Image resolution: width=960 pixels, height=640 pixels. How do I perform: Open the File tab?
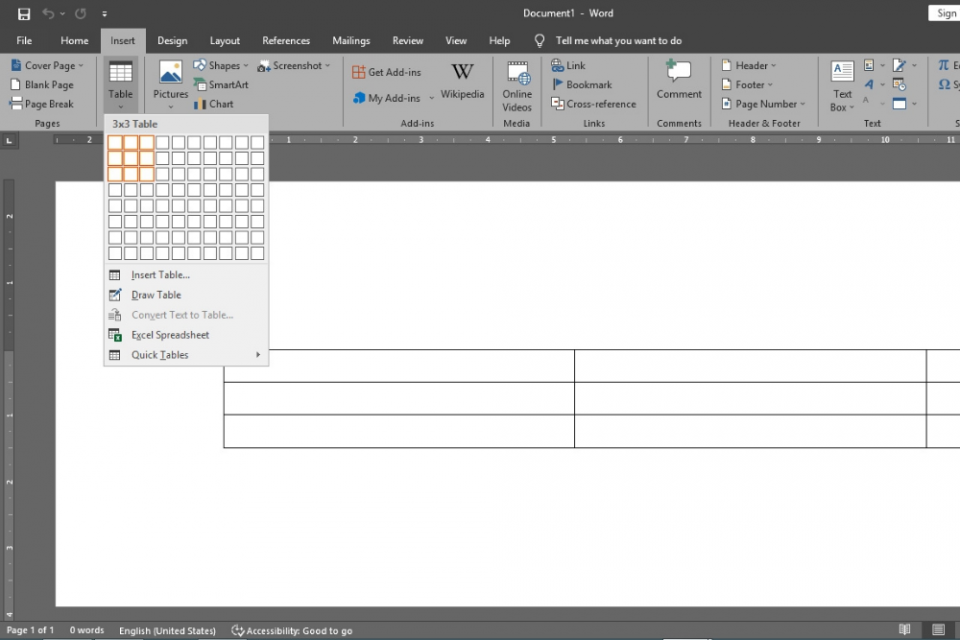click(24, 40)
